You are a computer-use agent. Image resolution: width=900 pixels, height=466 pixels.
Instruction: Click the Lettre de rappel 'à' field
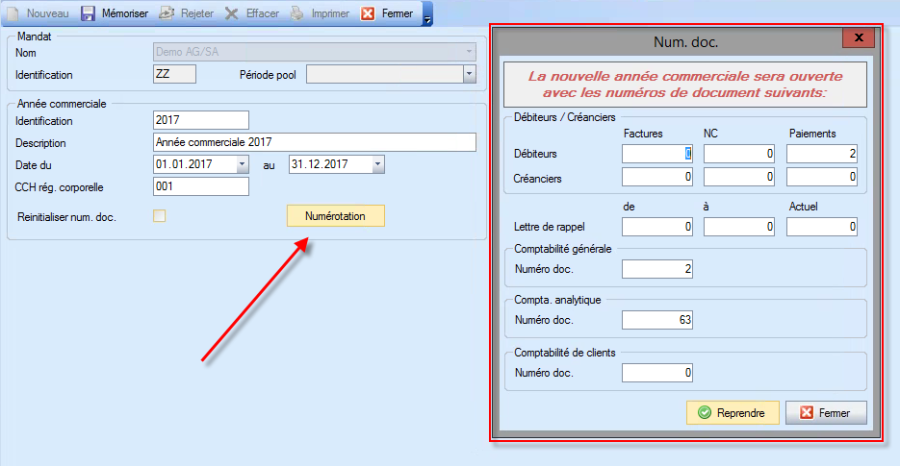(x=739, y=227)
